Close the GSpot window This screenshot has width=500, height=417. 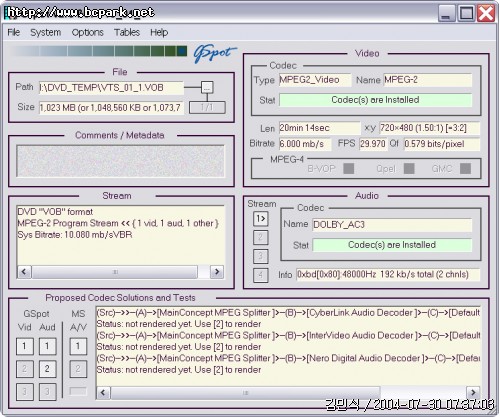[x=486, y=13]
